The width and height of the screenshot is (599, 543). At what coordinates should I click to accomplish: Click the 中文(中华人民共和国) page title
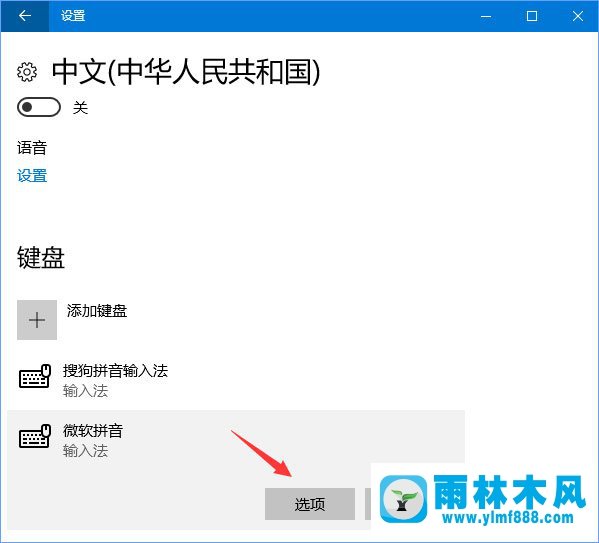click(186, 72)
